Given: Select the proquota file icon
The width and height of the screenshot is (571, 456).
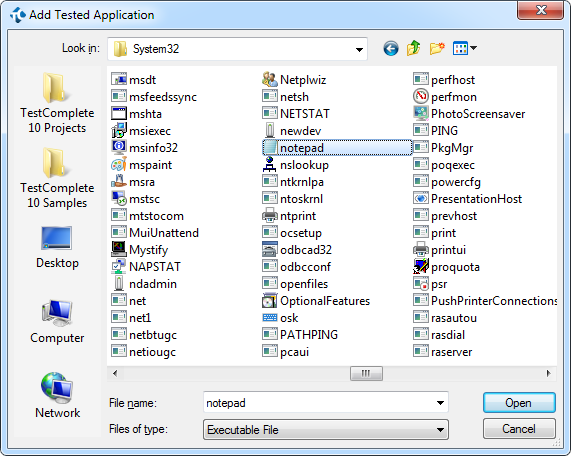Looking at the screenshot, I should [421, 267].
